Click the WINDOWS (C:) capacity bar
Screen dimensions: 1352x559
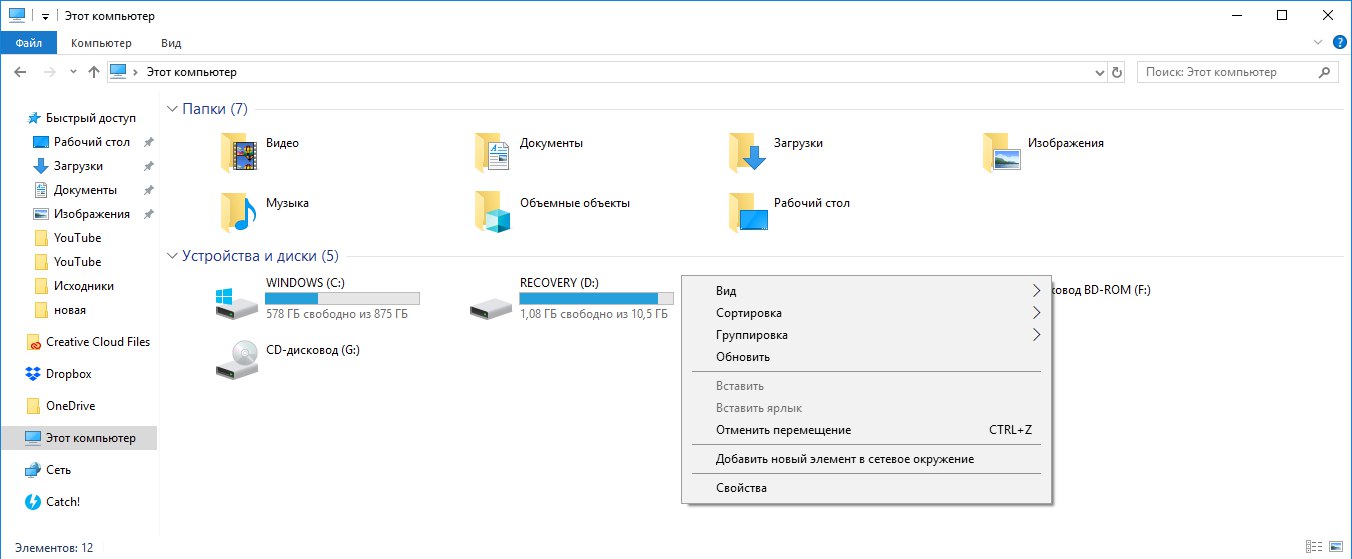tap(342, 298)
